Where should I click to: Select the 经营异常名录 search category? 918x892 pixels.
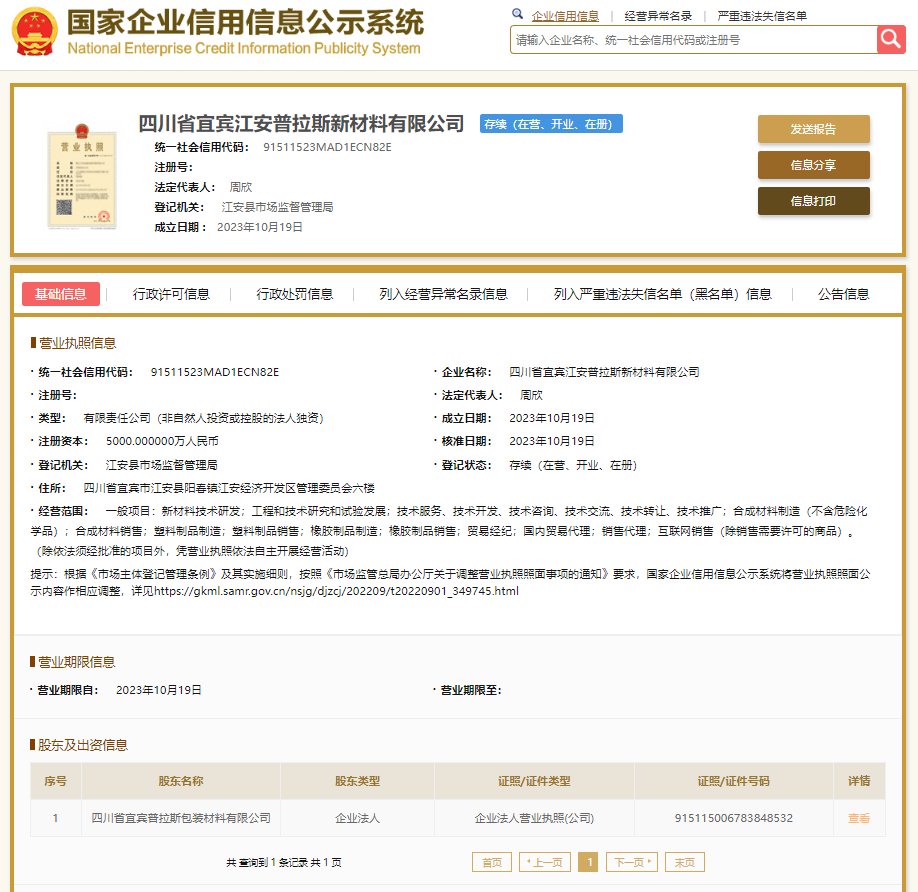tap(658, 16)
